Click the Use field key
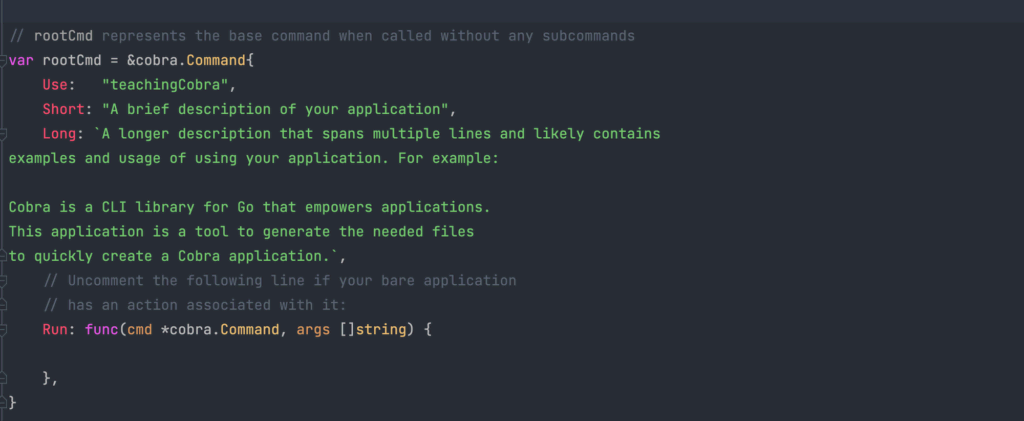 tap(56, 85)
